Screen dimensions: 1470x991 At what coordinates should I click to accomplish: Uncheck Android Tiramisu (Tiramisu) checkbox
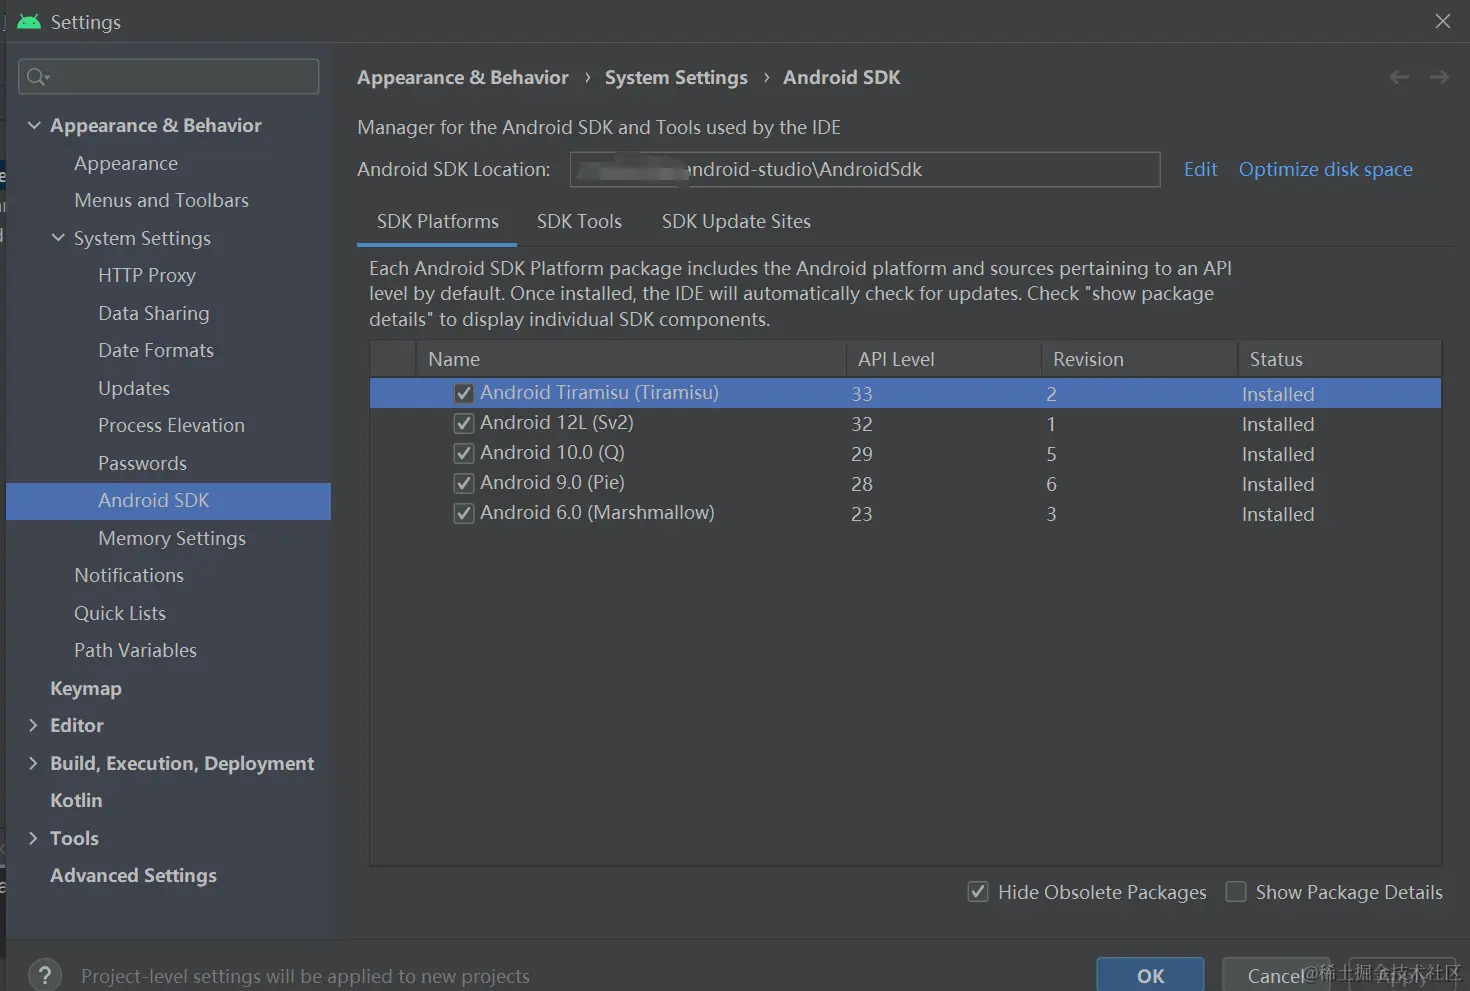point(463,393)
